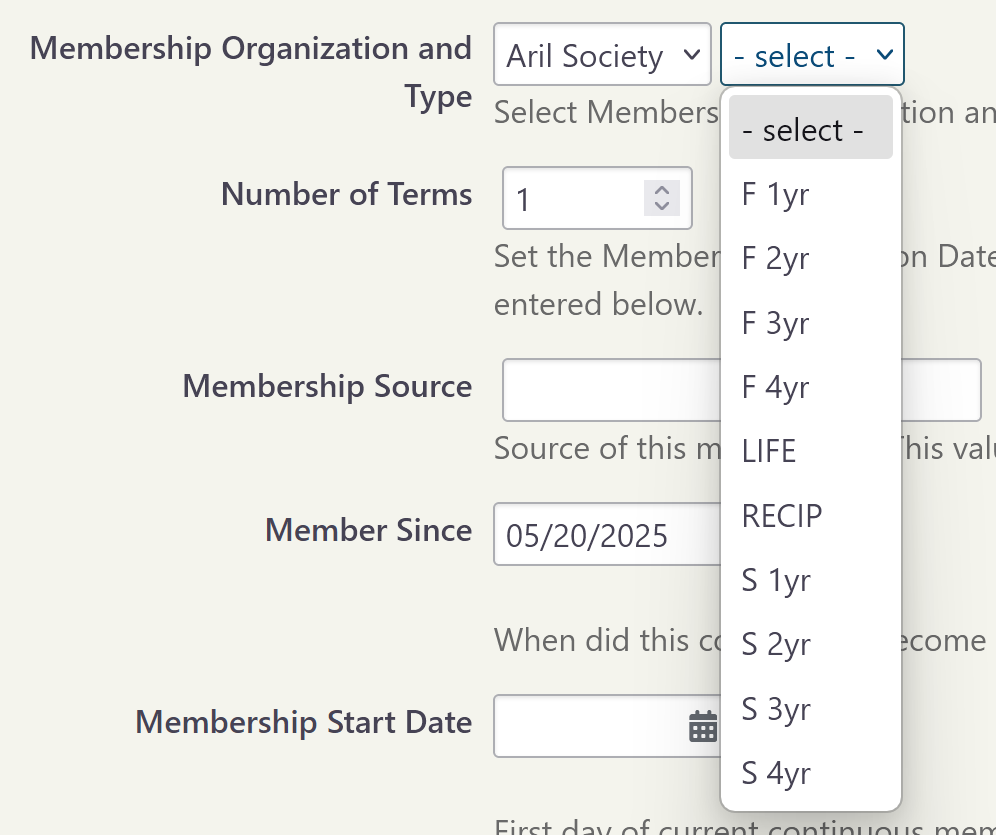
Task: Open the membership type select dropdown
Action: tap(812, 55)
